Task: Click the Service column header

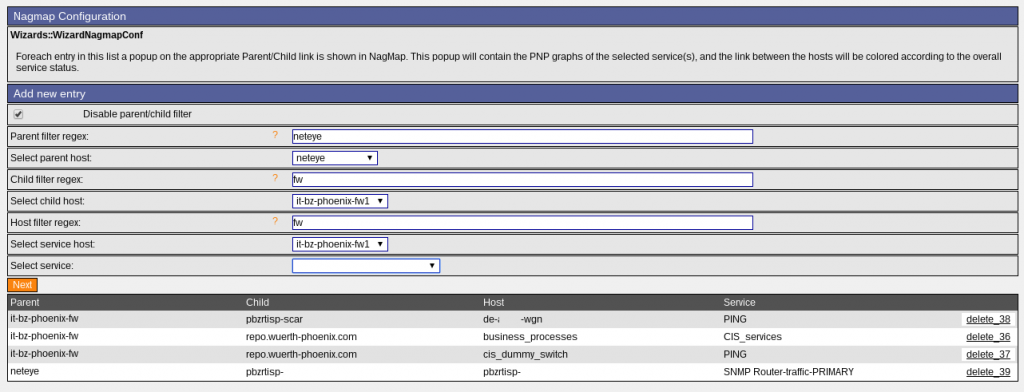Action: [739, 302]
